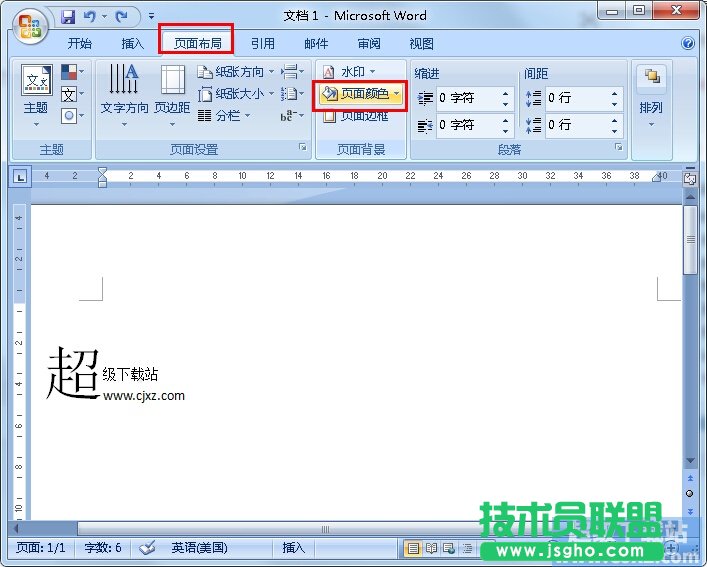
Task: Switch to the 插入 ribbon tab
Action: click(x=132, y=44)
